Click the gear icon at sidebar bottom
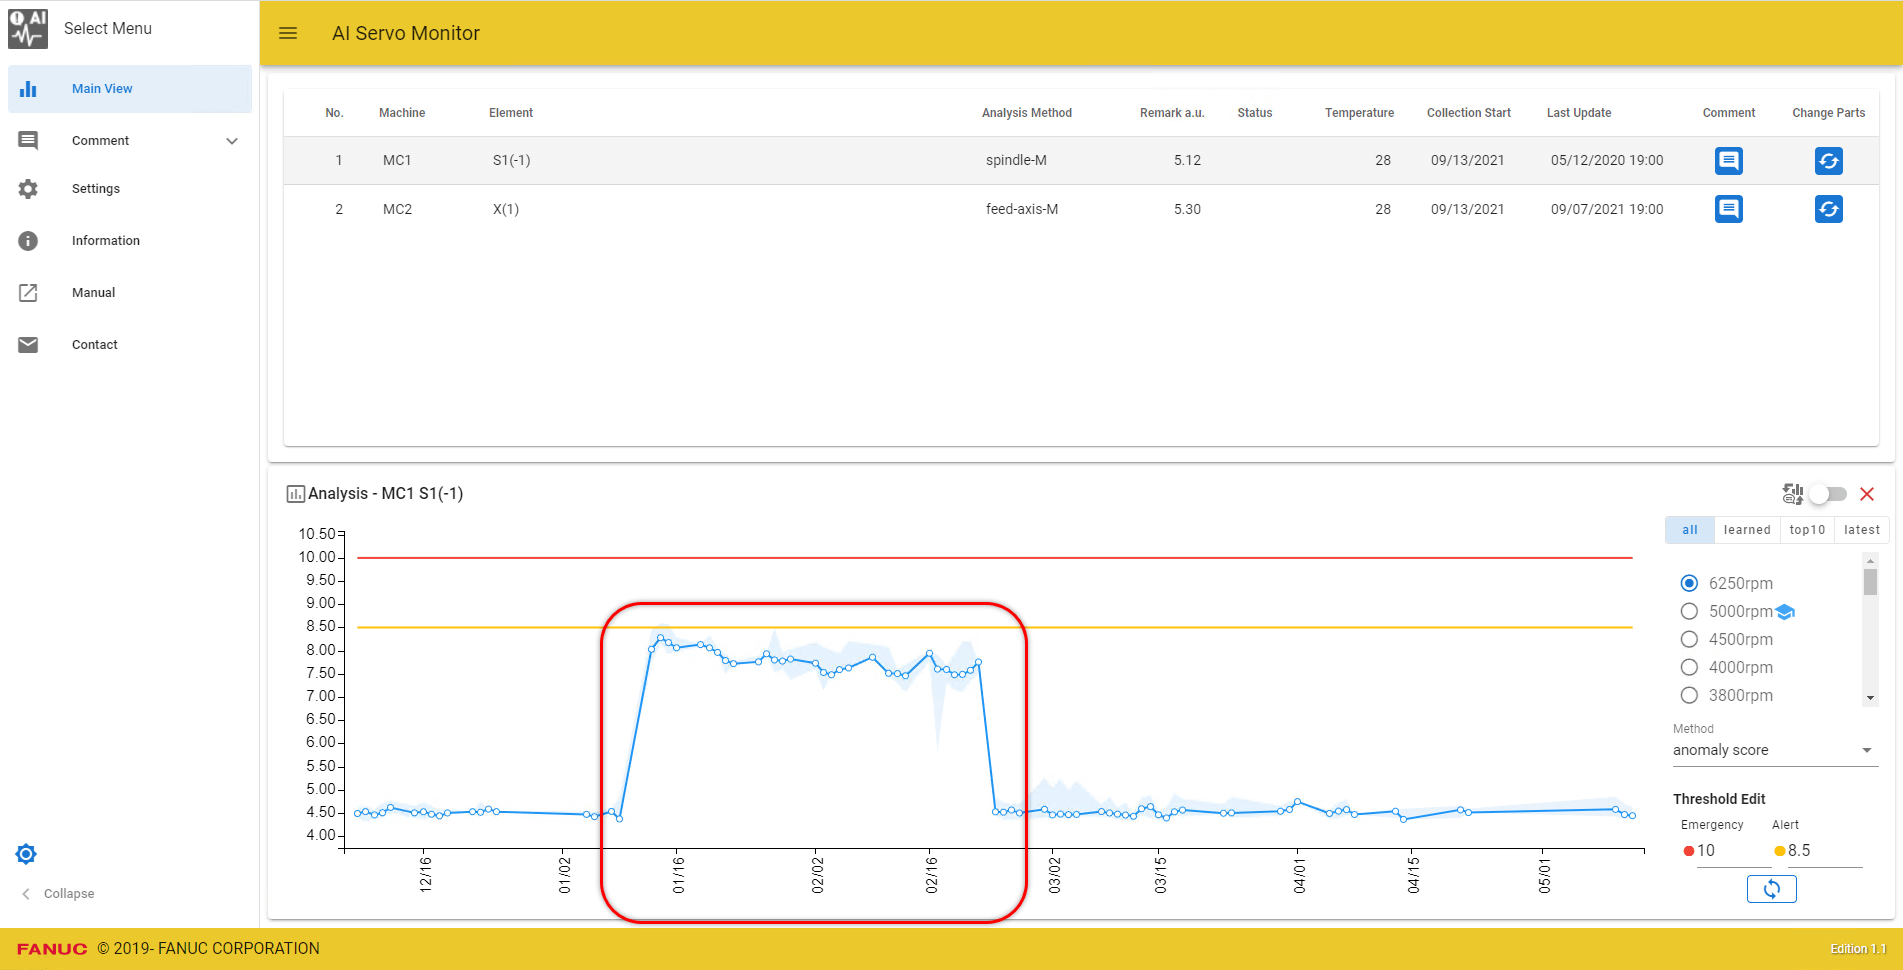This screenshot has width=1903, height=970. pos(26,853)
